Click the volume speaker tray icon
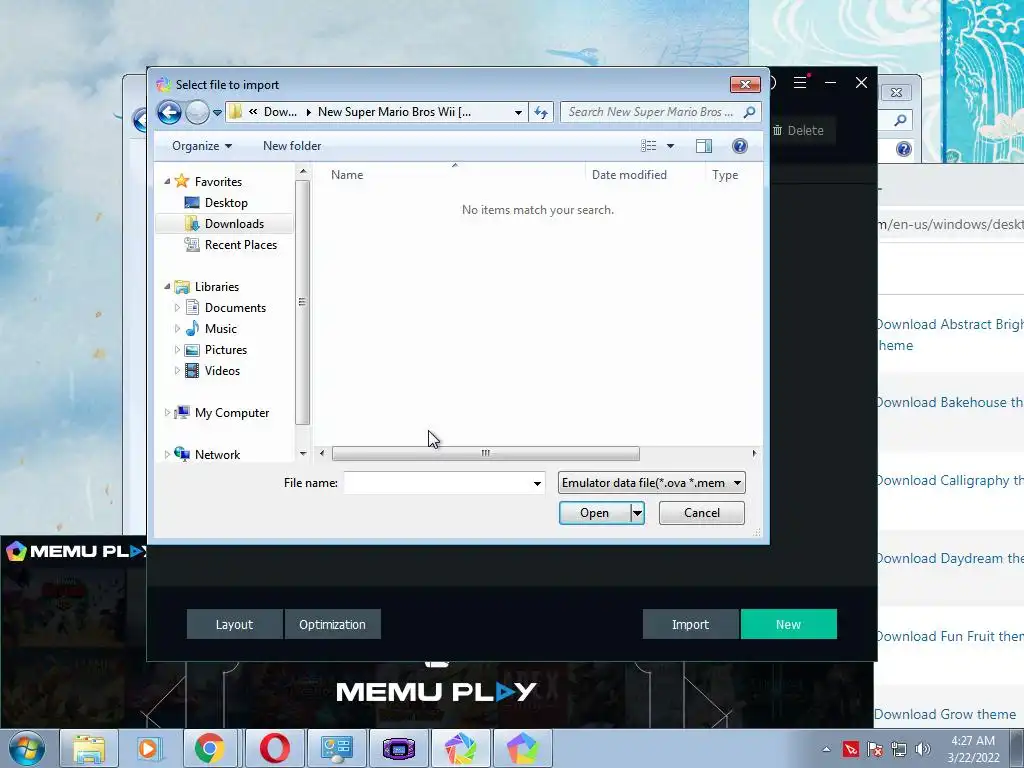The image size is (1024, 768). (923, 749)
